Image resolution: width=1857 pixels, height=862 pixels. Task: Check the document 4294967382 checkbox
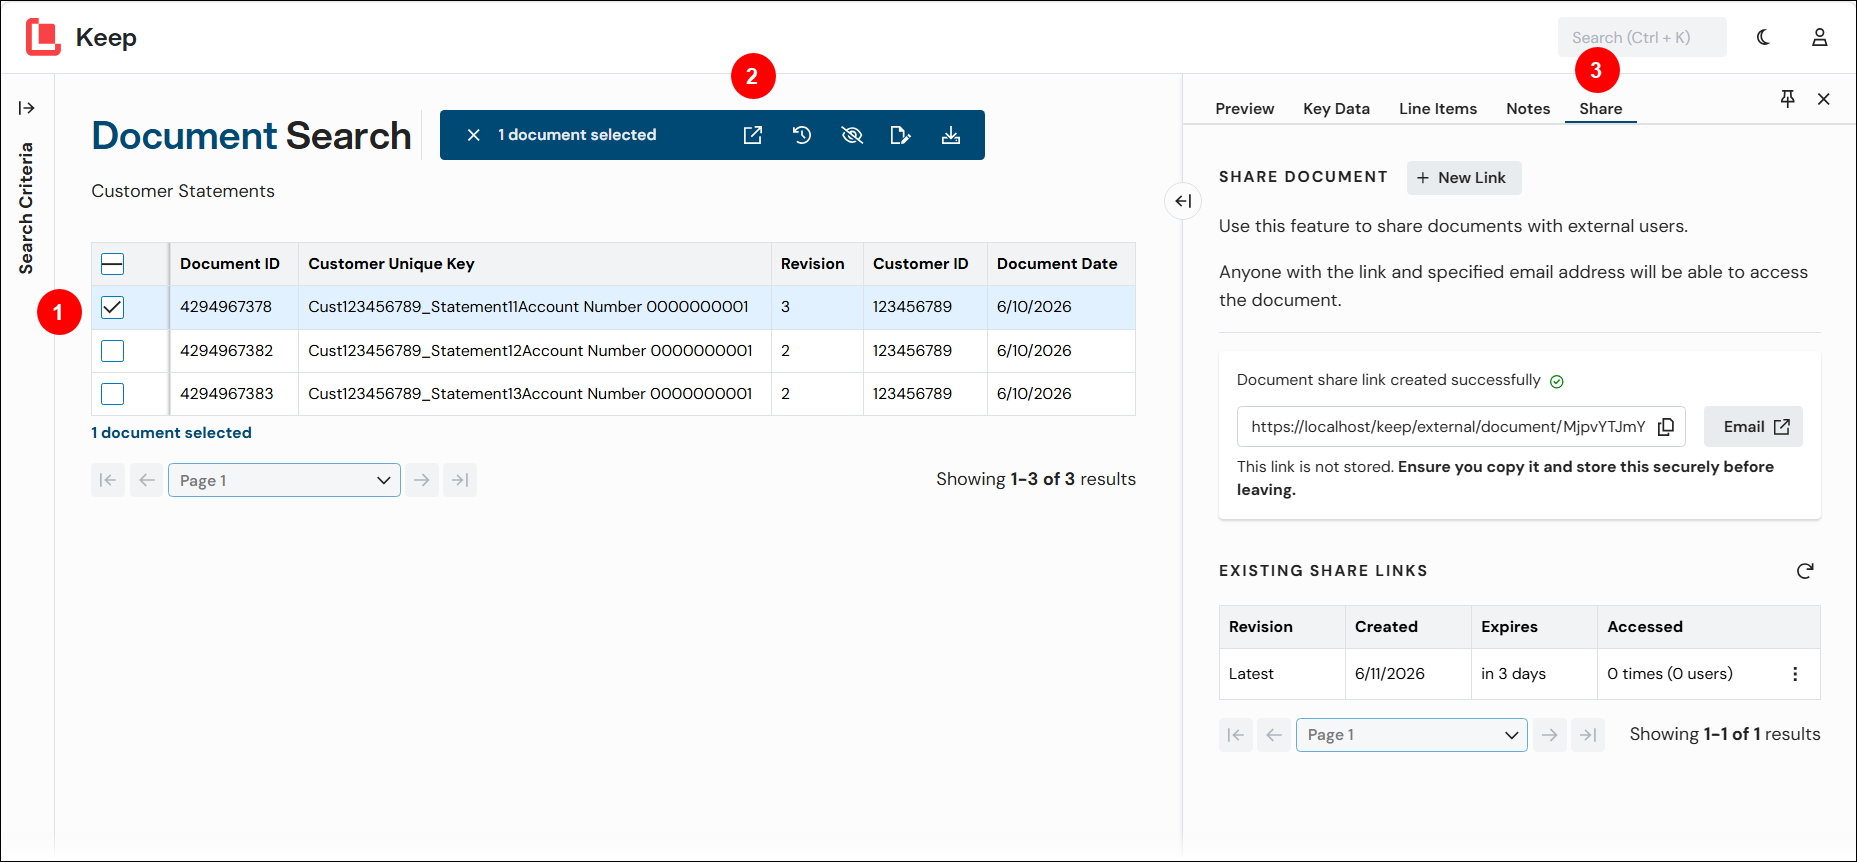[x=113, y=351]
